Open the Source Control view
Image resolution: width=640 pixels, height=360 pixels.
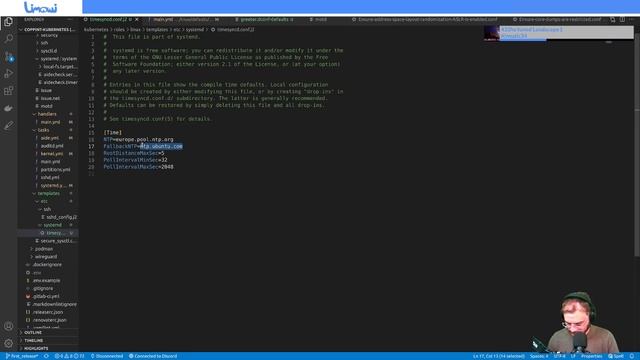pos(9,56)
